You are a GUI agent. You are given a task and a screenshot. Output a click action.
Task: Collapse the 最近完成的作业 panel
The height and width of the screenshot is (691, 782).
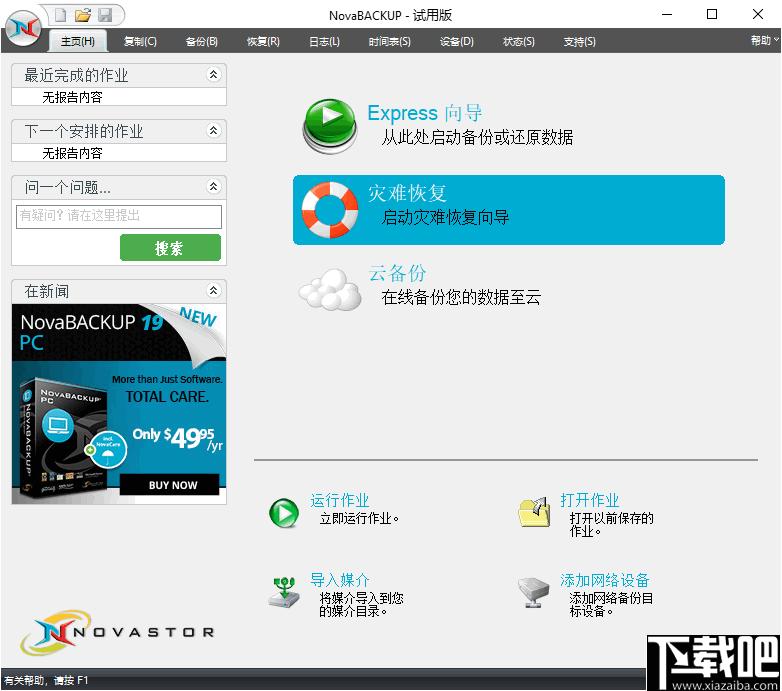click(213, 75)
